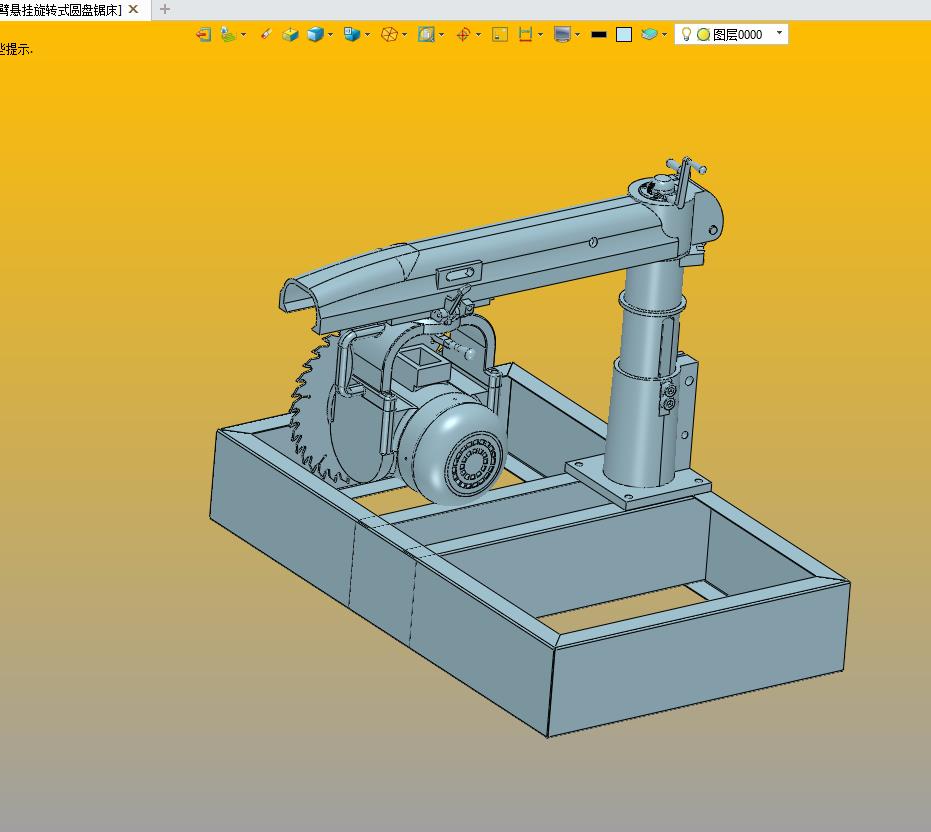Expand the crosshair target dropdown arrow
This screenshot has height=832, width=931.
click(479, 34)
